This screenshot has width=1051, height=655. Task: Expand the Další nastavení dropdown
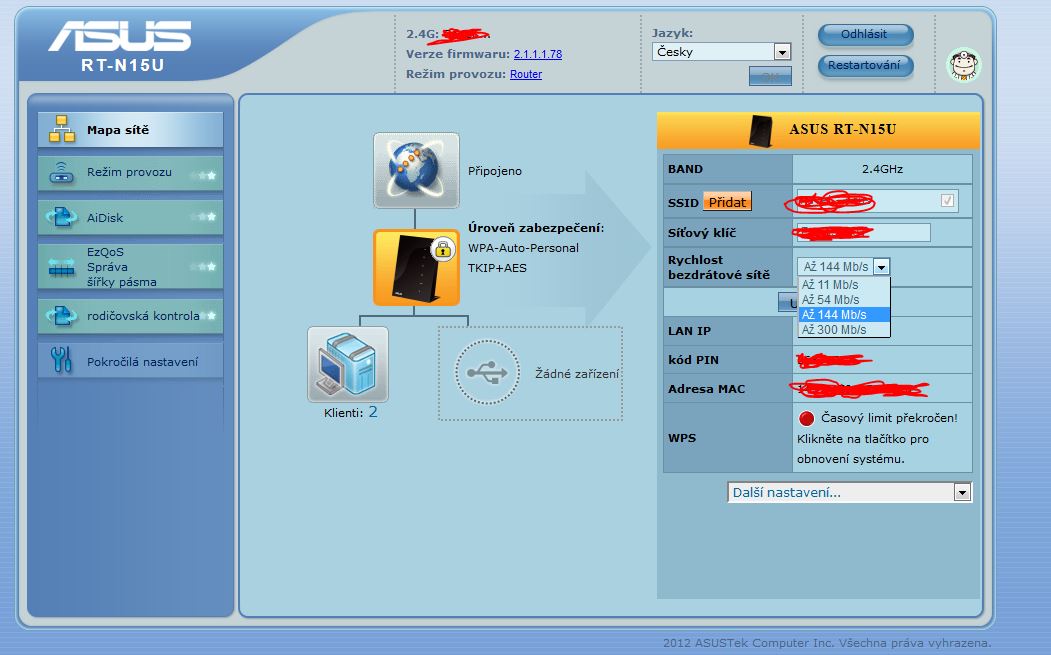(849, 493)
